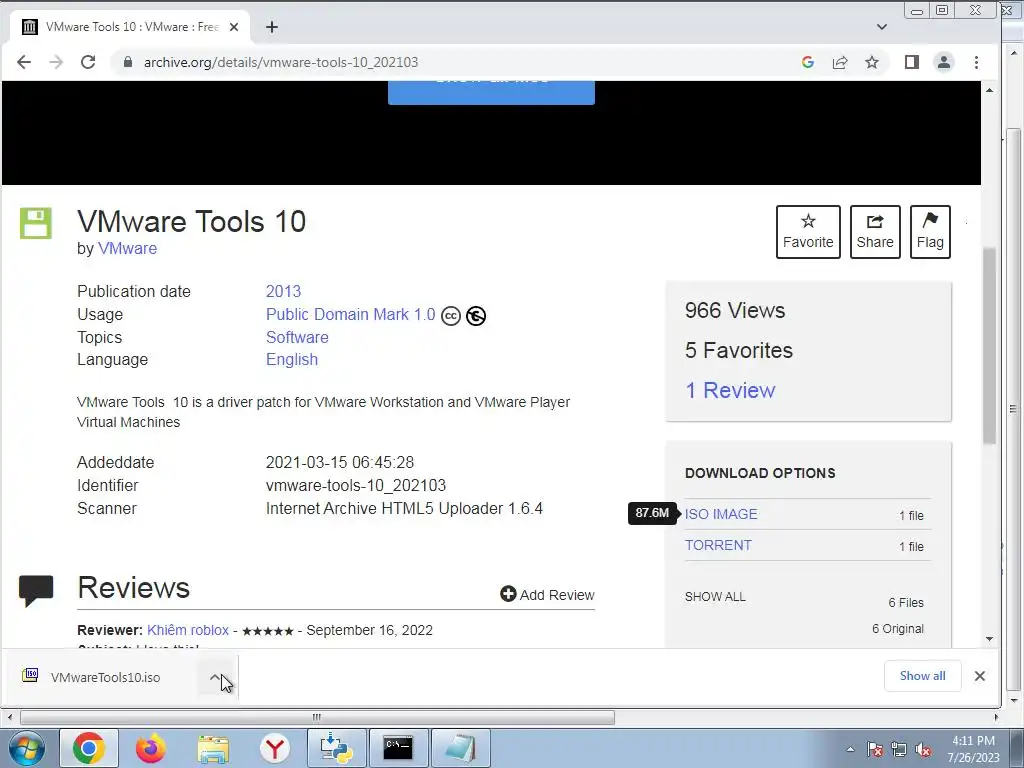Show hidden tray icons arrow
Image resolution: width=1024 pixels, height=768 pixels.
[850, 749]
